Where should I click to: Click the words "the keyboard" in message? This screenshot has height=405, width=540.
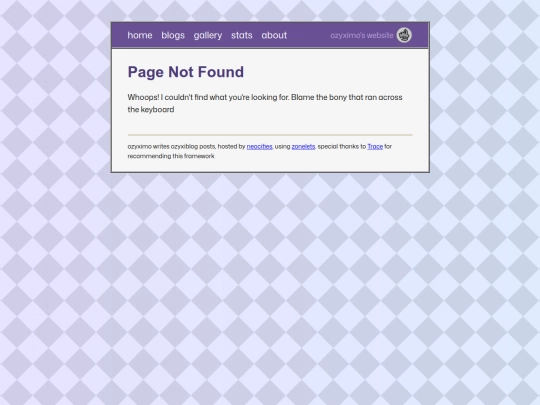click(x=151, y=110)
